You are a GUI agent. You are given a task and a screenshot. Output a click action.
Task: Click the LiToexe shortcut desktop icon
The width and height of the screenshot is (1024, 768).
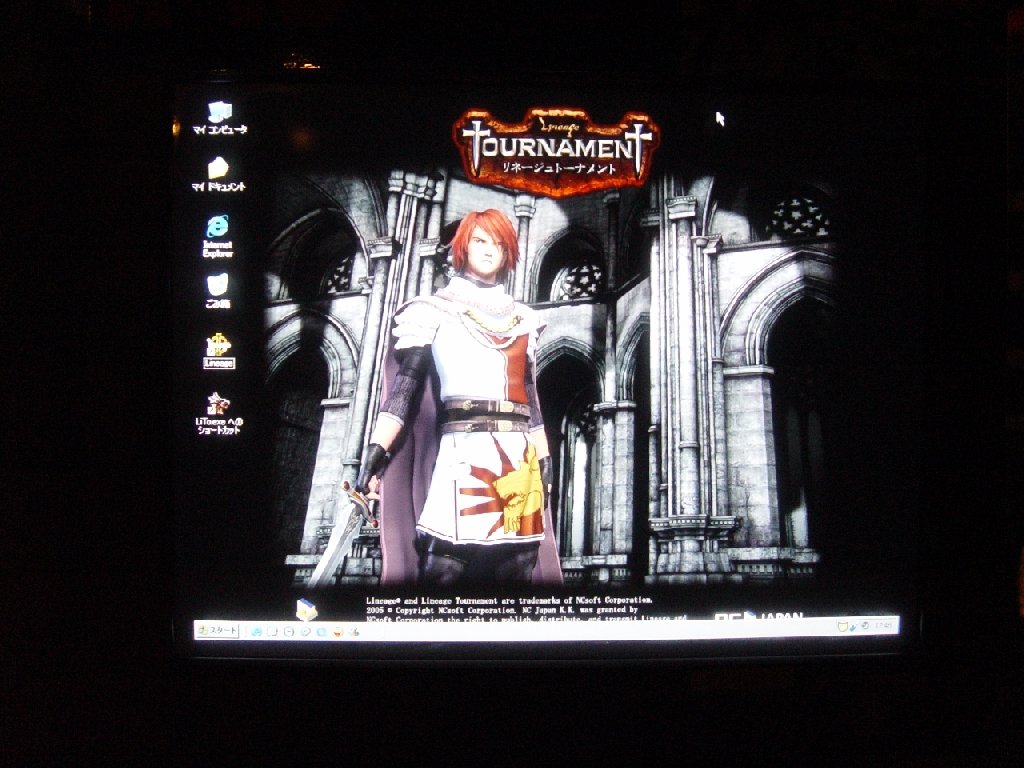pyautogui.click(x=218, y=404)
